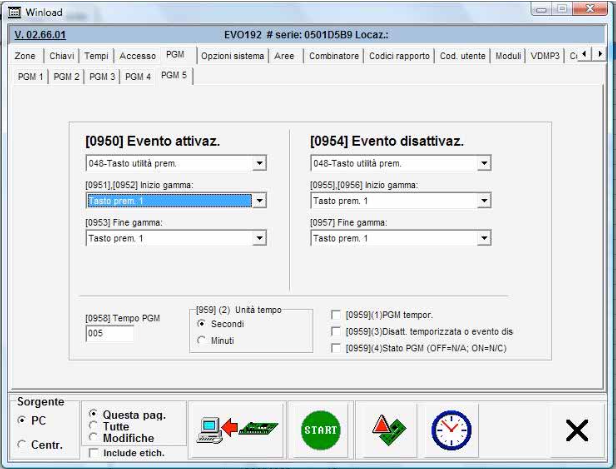Click the Winload title bar app icon

tap(15, 12)
